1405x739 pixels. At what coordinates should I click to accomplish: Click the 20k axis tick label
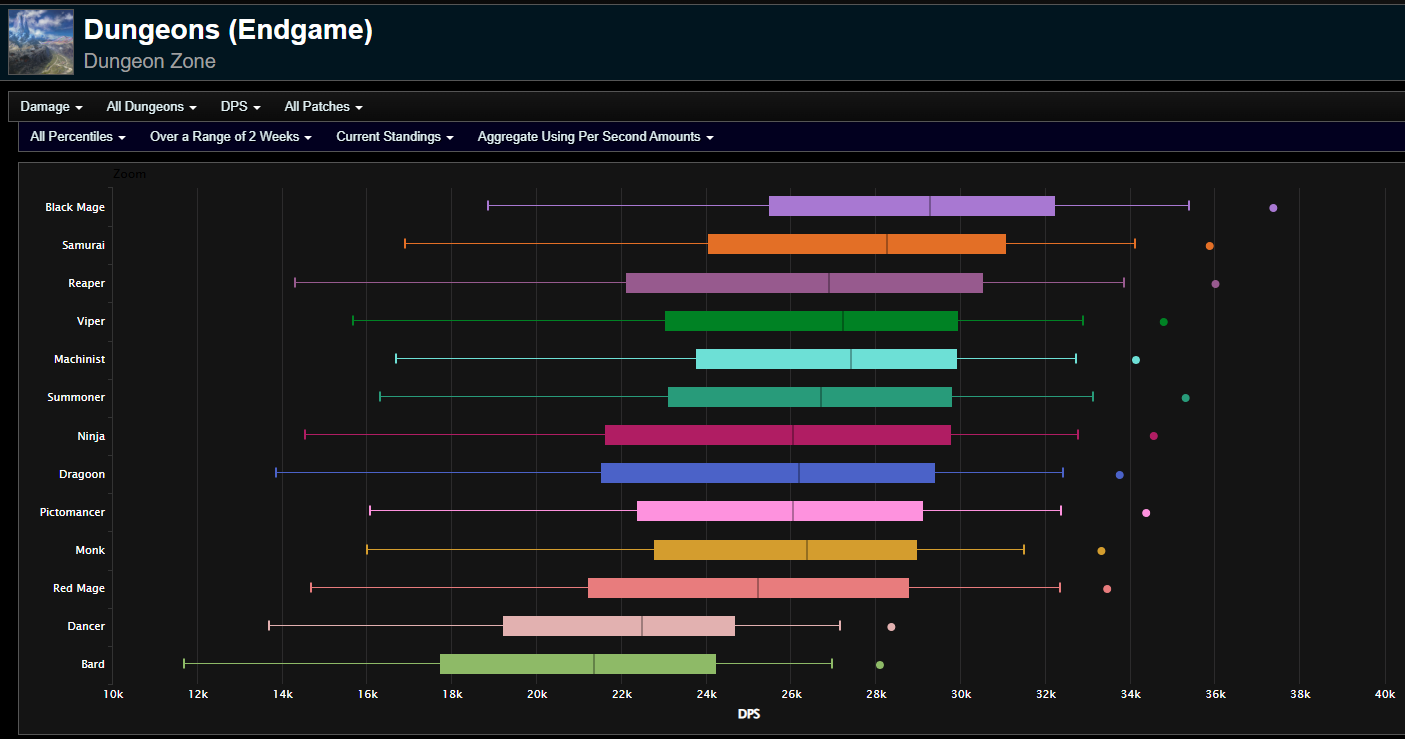point(537,694)
